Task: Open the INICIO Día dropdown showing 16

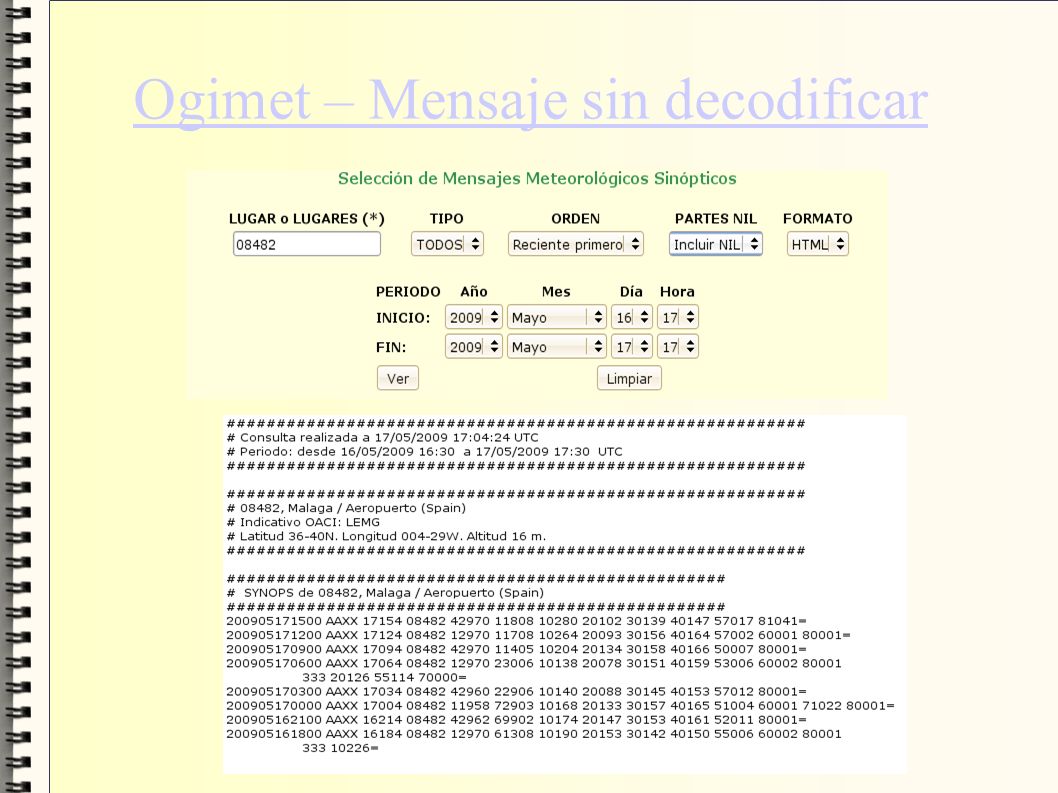Action: pyautogui.click(x=632, y=317)
